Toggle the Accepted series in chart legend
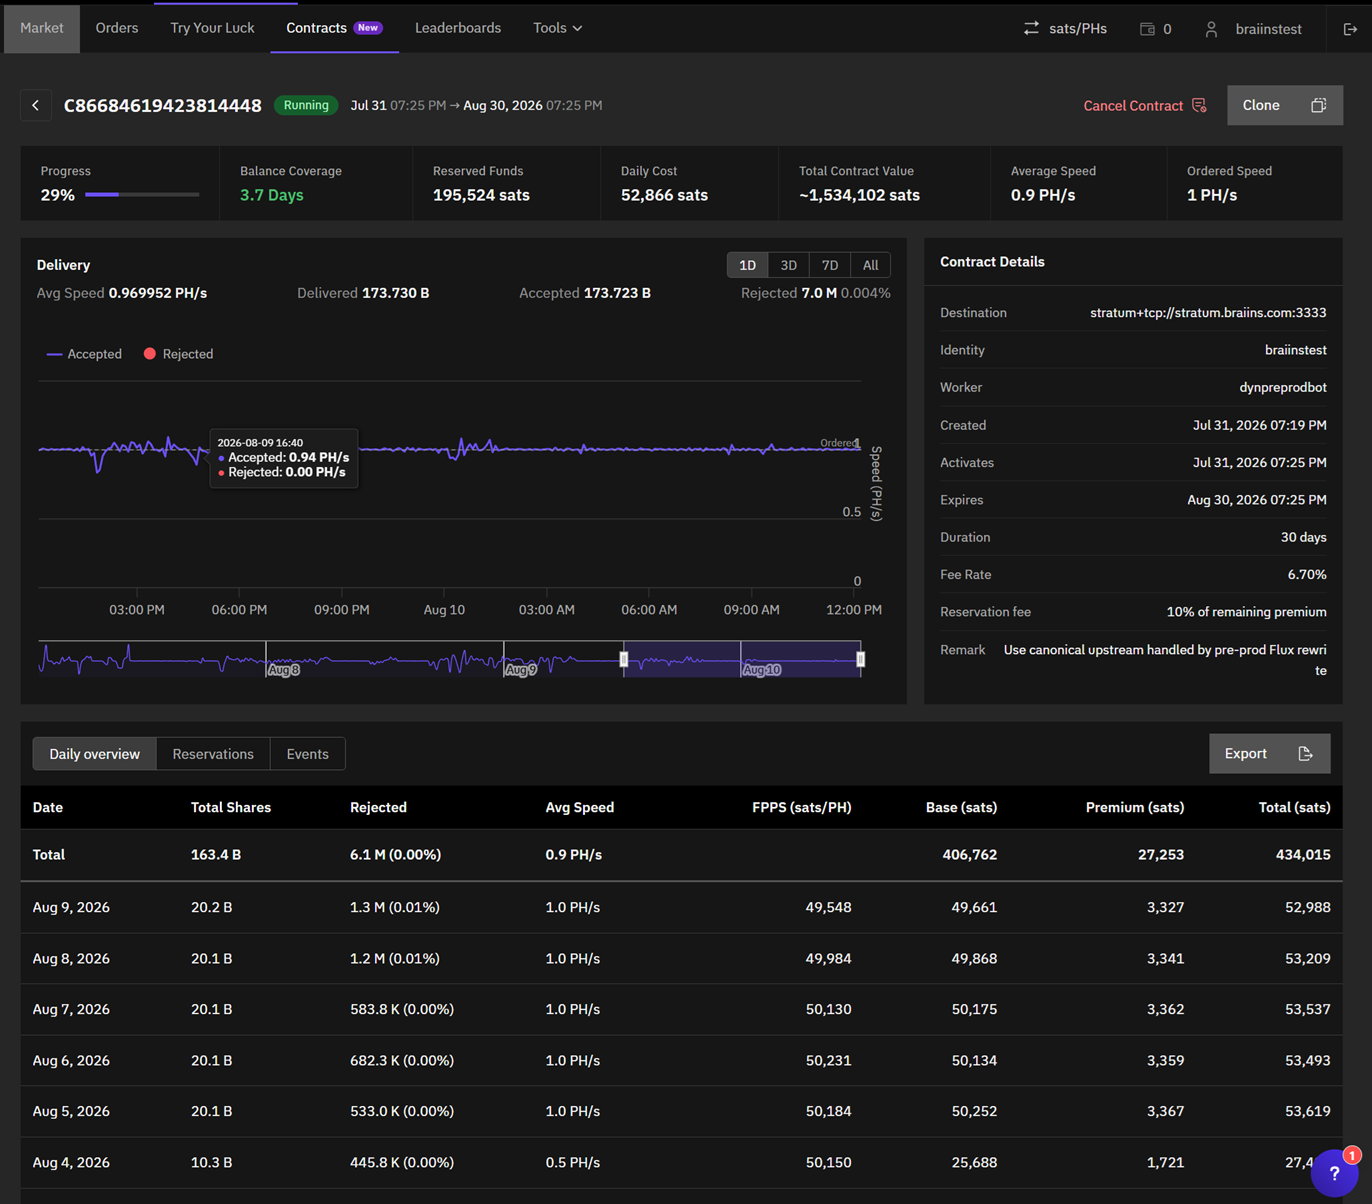This screenshot has width=1372, height=1204. pos(84,354)
